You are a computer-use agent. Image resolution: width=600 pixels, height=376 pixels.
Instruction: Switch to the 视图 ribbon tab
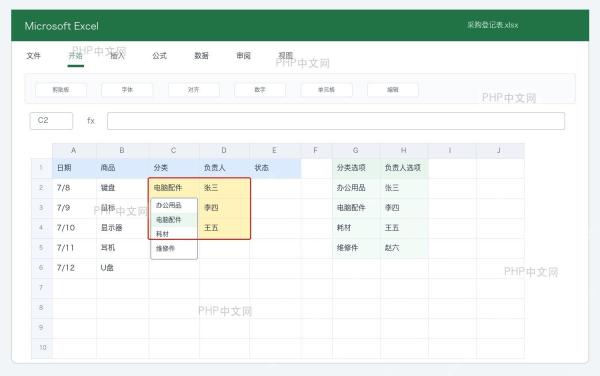tap(285, 56)
